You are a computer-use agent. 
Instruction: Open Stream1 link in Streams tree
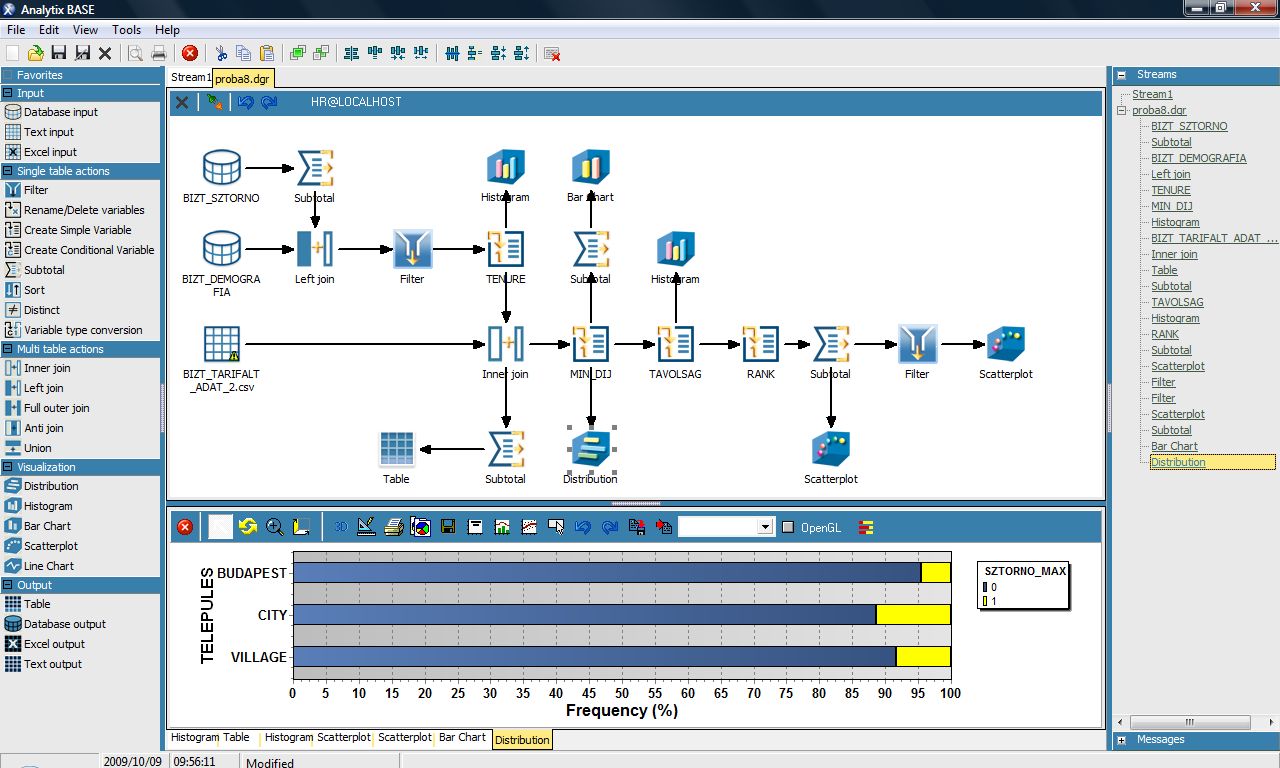[x=1152, y=94]
